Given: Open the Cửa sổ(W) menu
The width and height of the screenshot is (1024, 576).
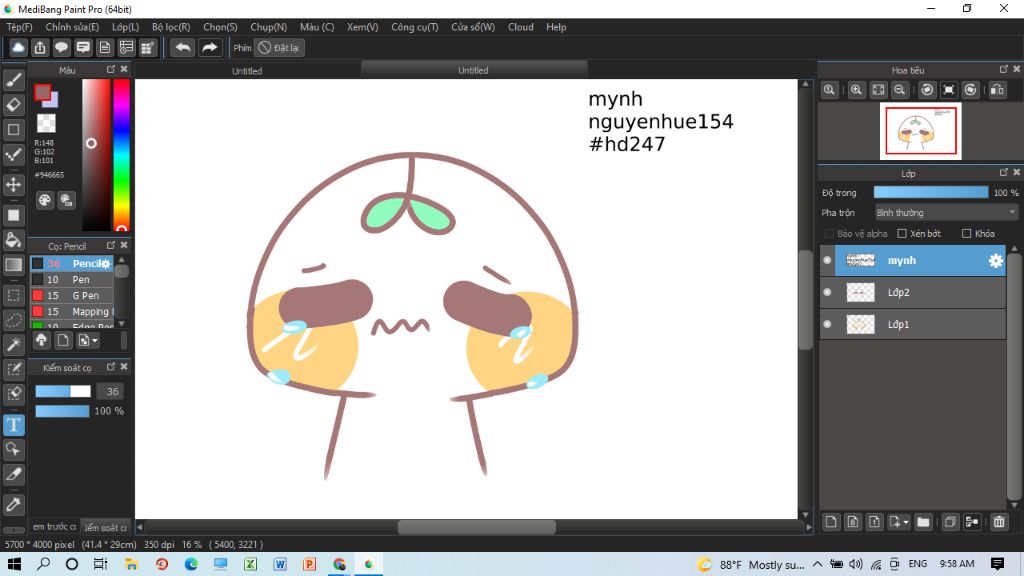Looking at the screenshot, I should click(473, 27).
